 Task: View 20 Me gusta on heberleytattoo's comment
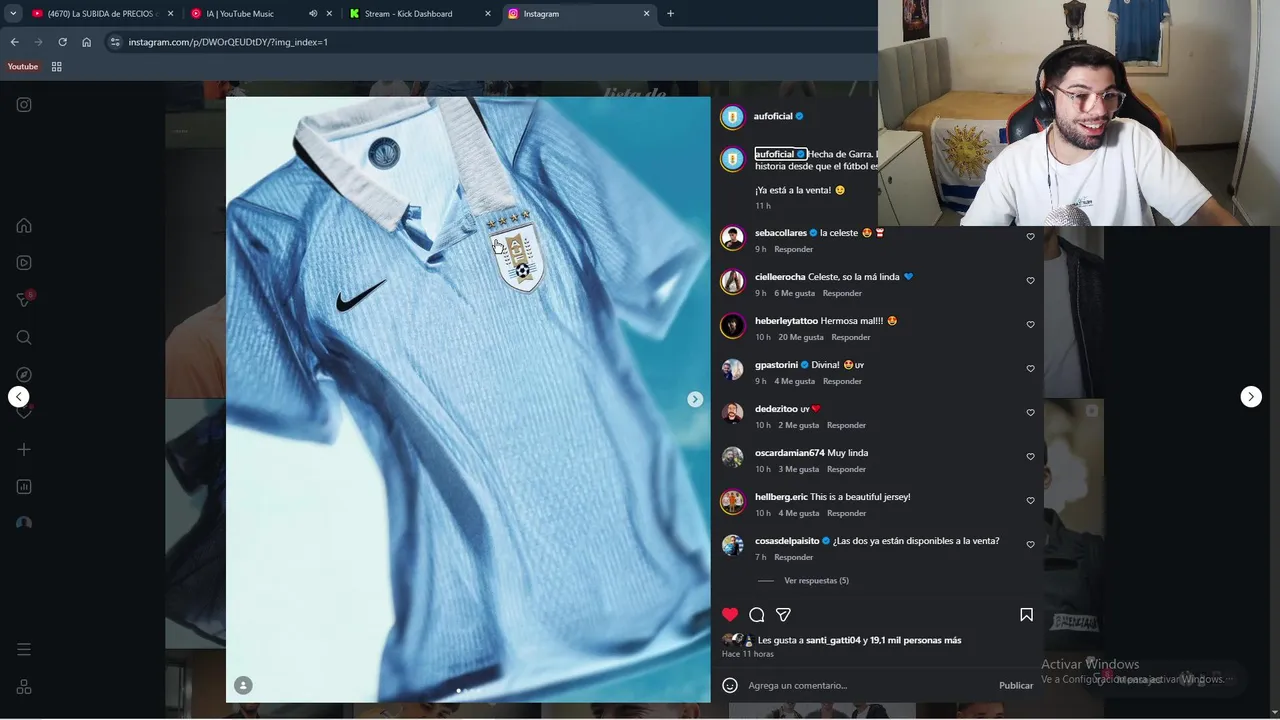tap(801, 337)
